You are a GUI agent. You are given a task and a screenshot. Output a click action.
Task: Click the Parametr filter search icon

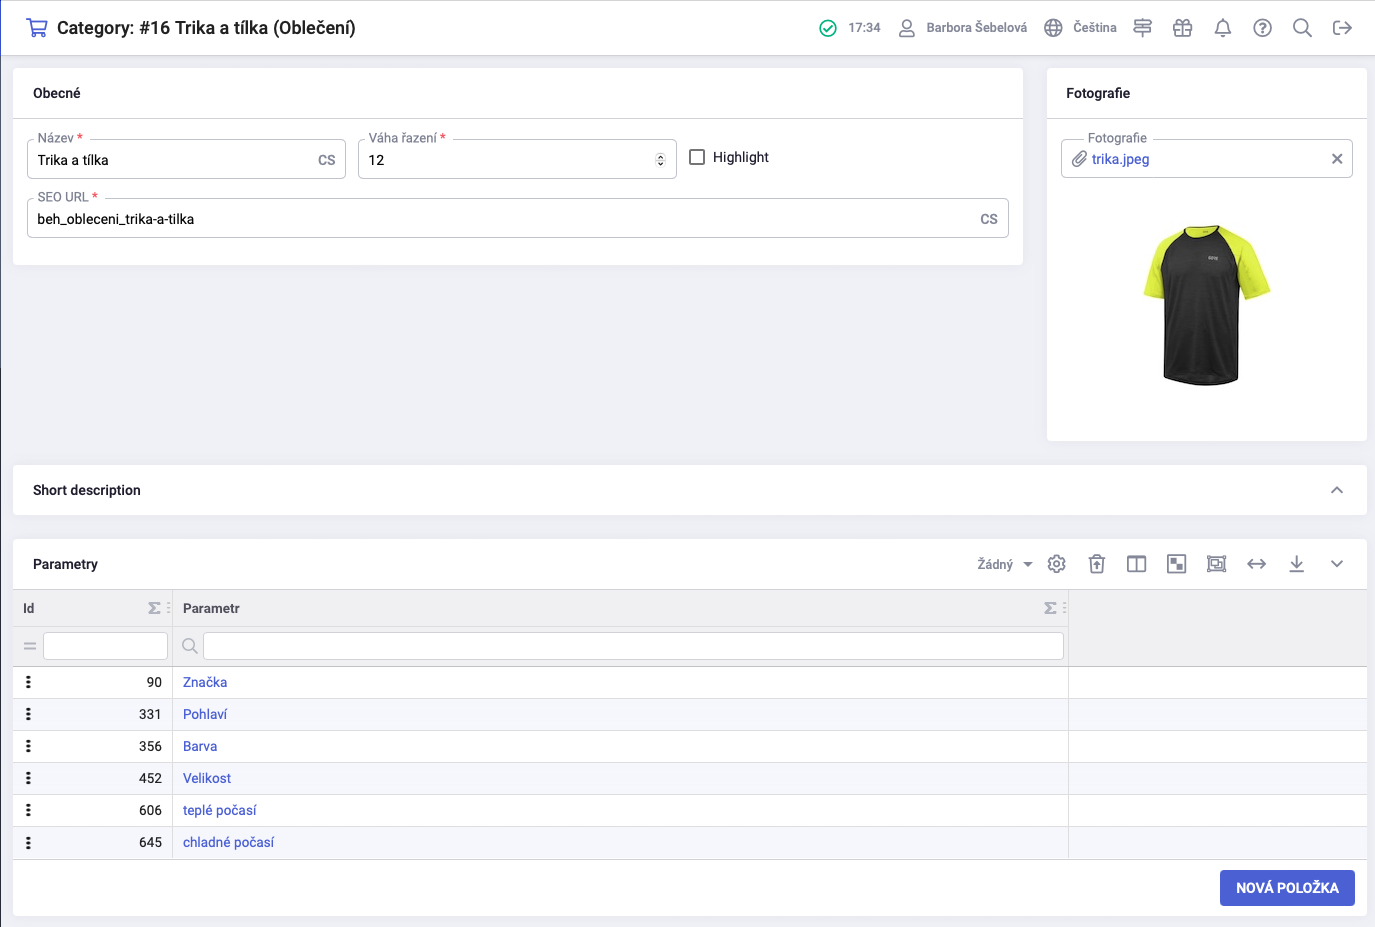[189, 646]
